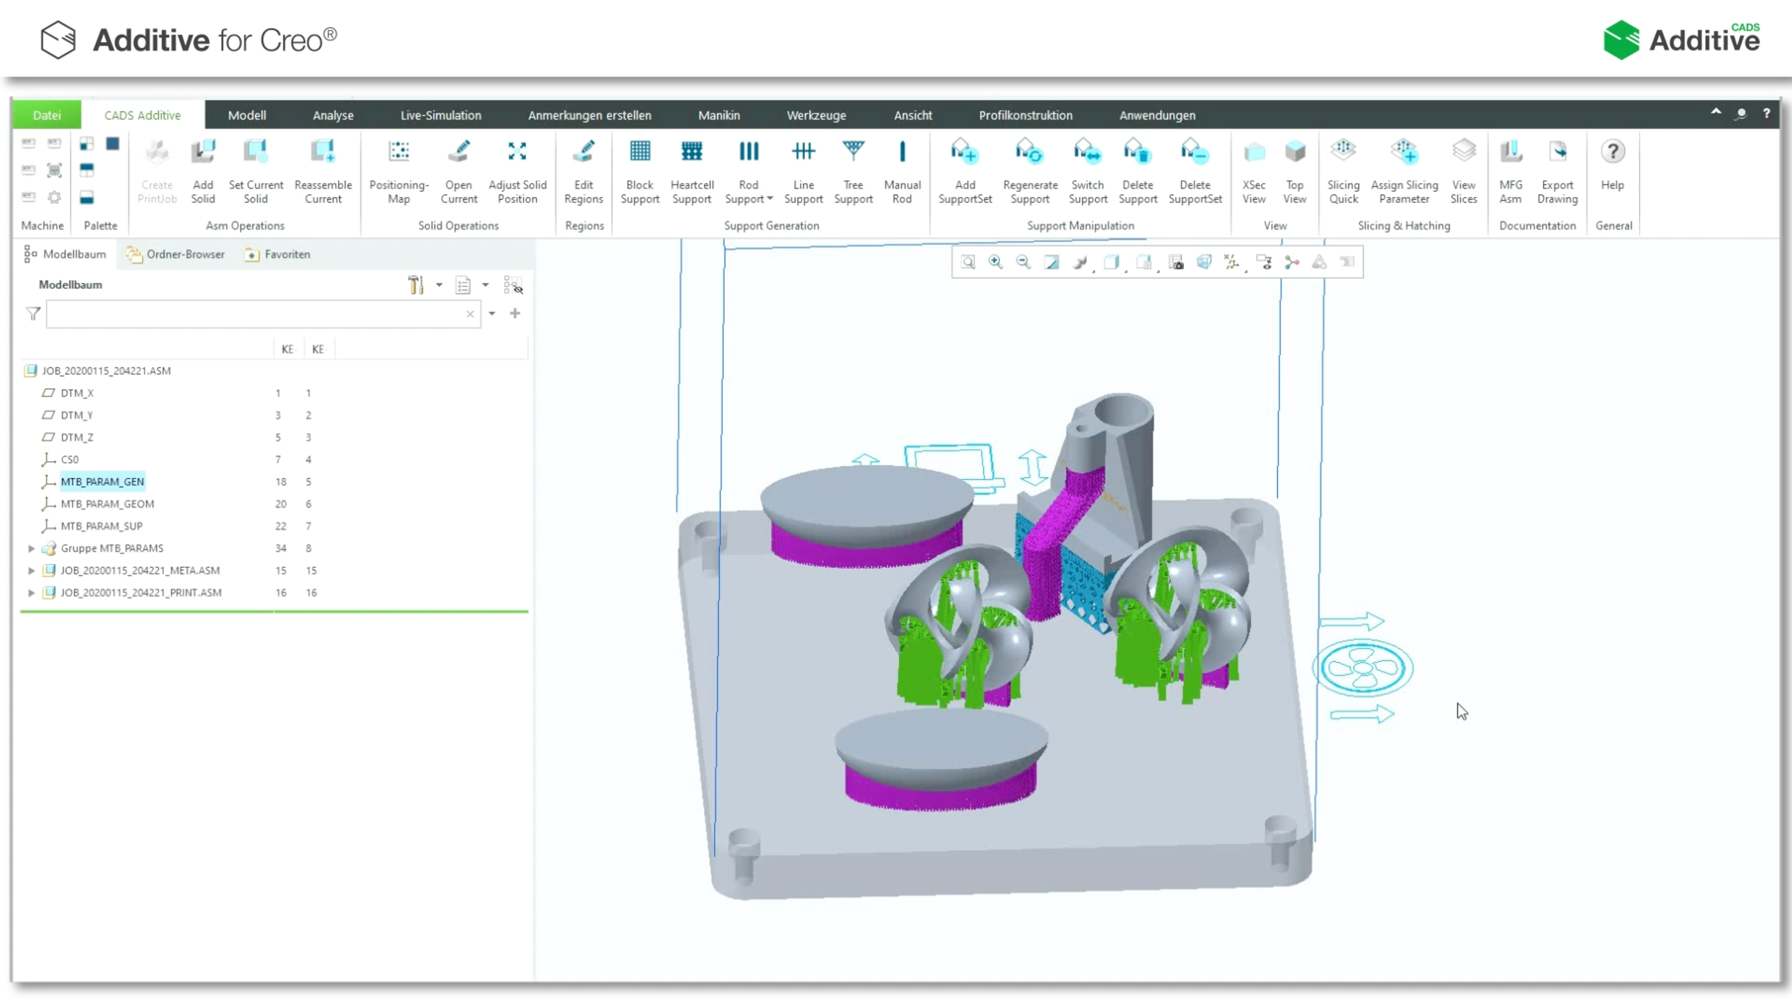Click Zoom In in graphics toolbar

(996, 262)
